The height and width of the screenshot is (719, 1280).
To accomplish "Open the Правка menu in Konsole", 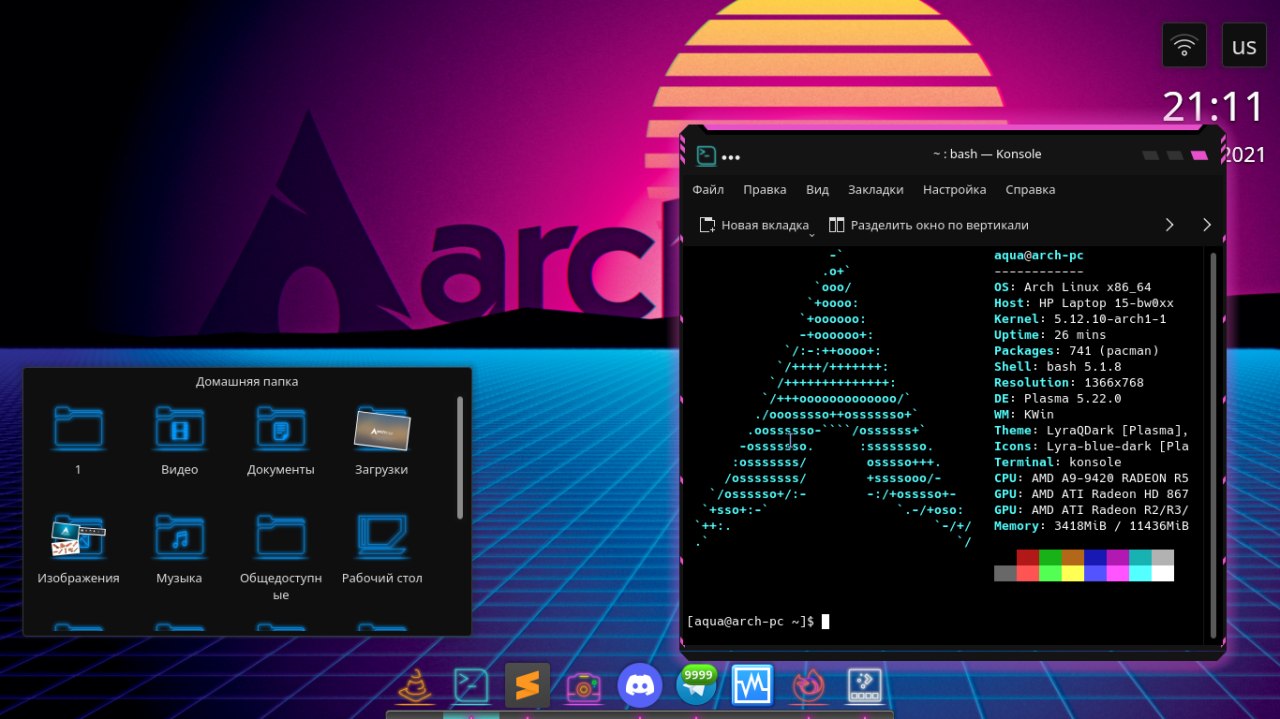I will (x=764, y=190).
